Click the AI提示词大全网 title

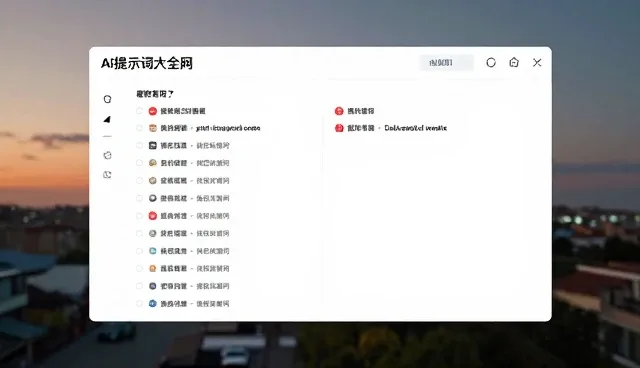point(147,63)
